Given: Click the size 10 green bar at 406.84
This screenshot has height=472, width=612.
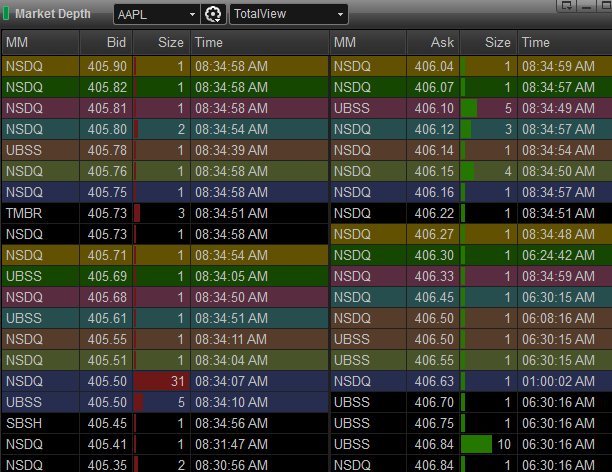Looking at the screenshot, I should (x=476, y=445).
